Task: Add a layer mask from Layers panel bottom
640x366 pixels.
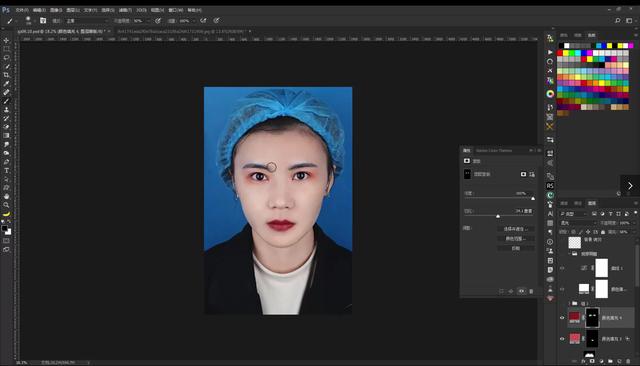Action: [x=592, y=361]
